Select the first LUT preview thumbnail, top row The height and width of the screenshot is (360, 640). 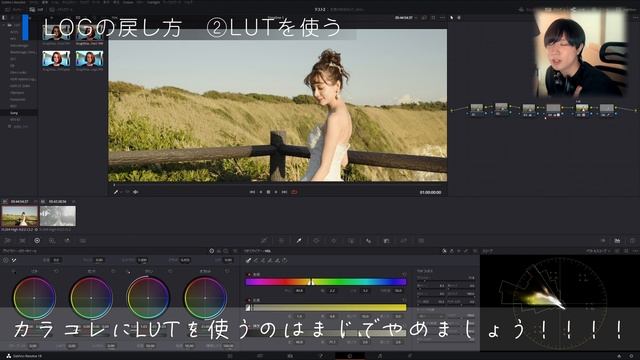point(56,33)
